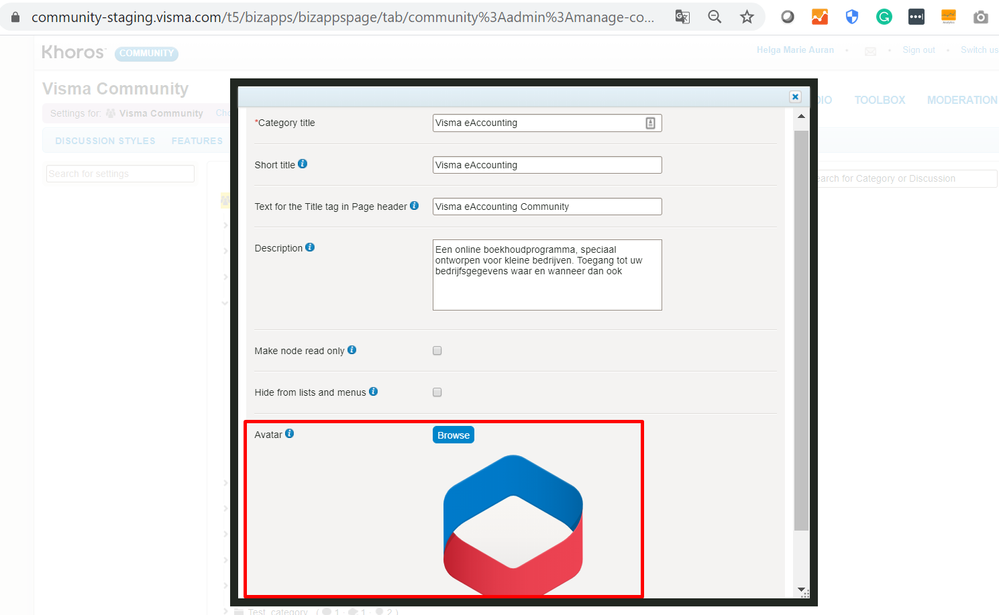Open the gray circle browser extension
The image size is (999, 615).
(787, 17)
